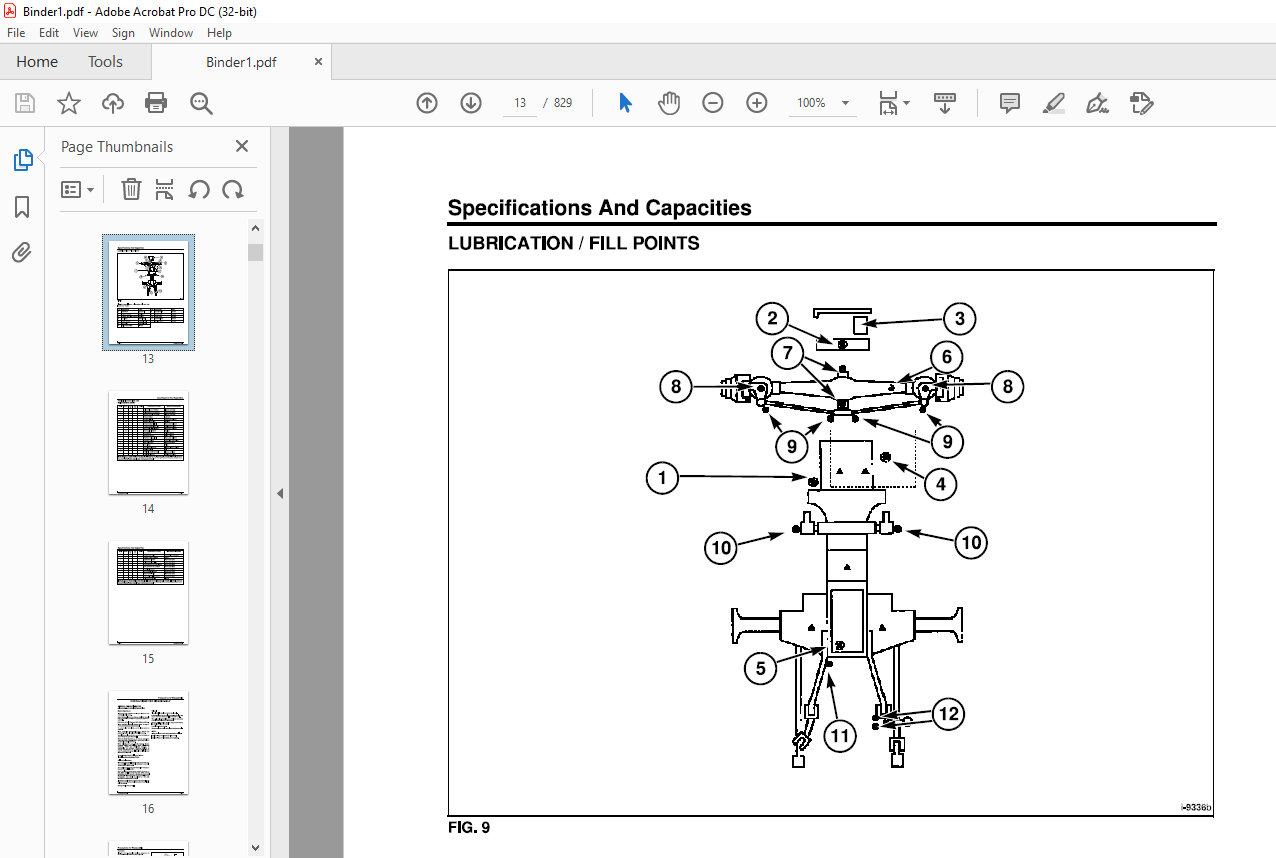Open the File menu
The image size is (1276, 858).
(x=16, y=33)
